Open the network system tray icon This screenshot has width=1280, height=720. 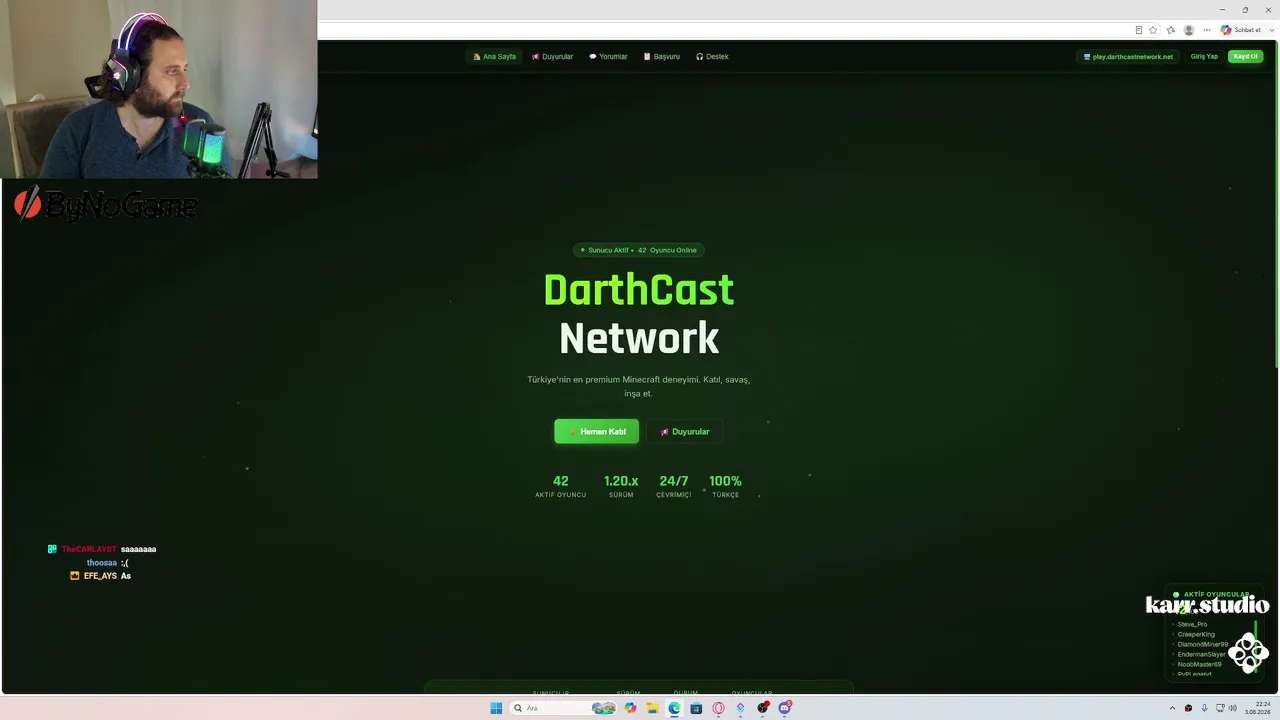(x=1220, y=708)
